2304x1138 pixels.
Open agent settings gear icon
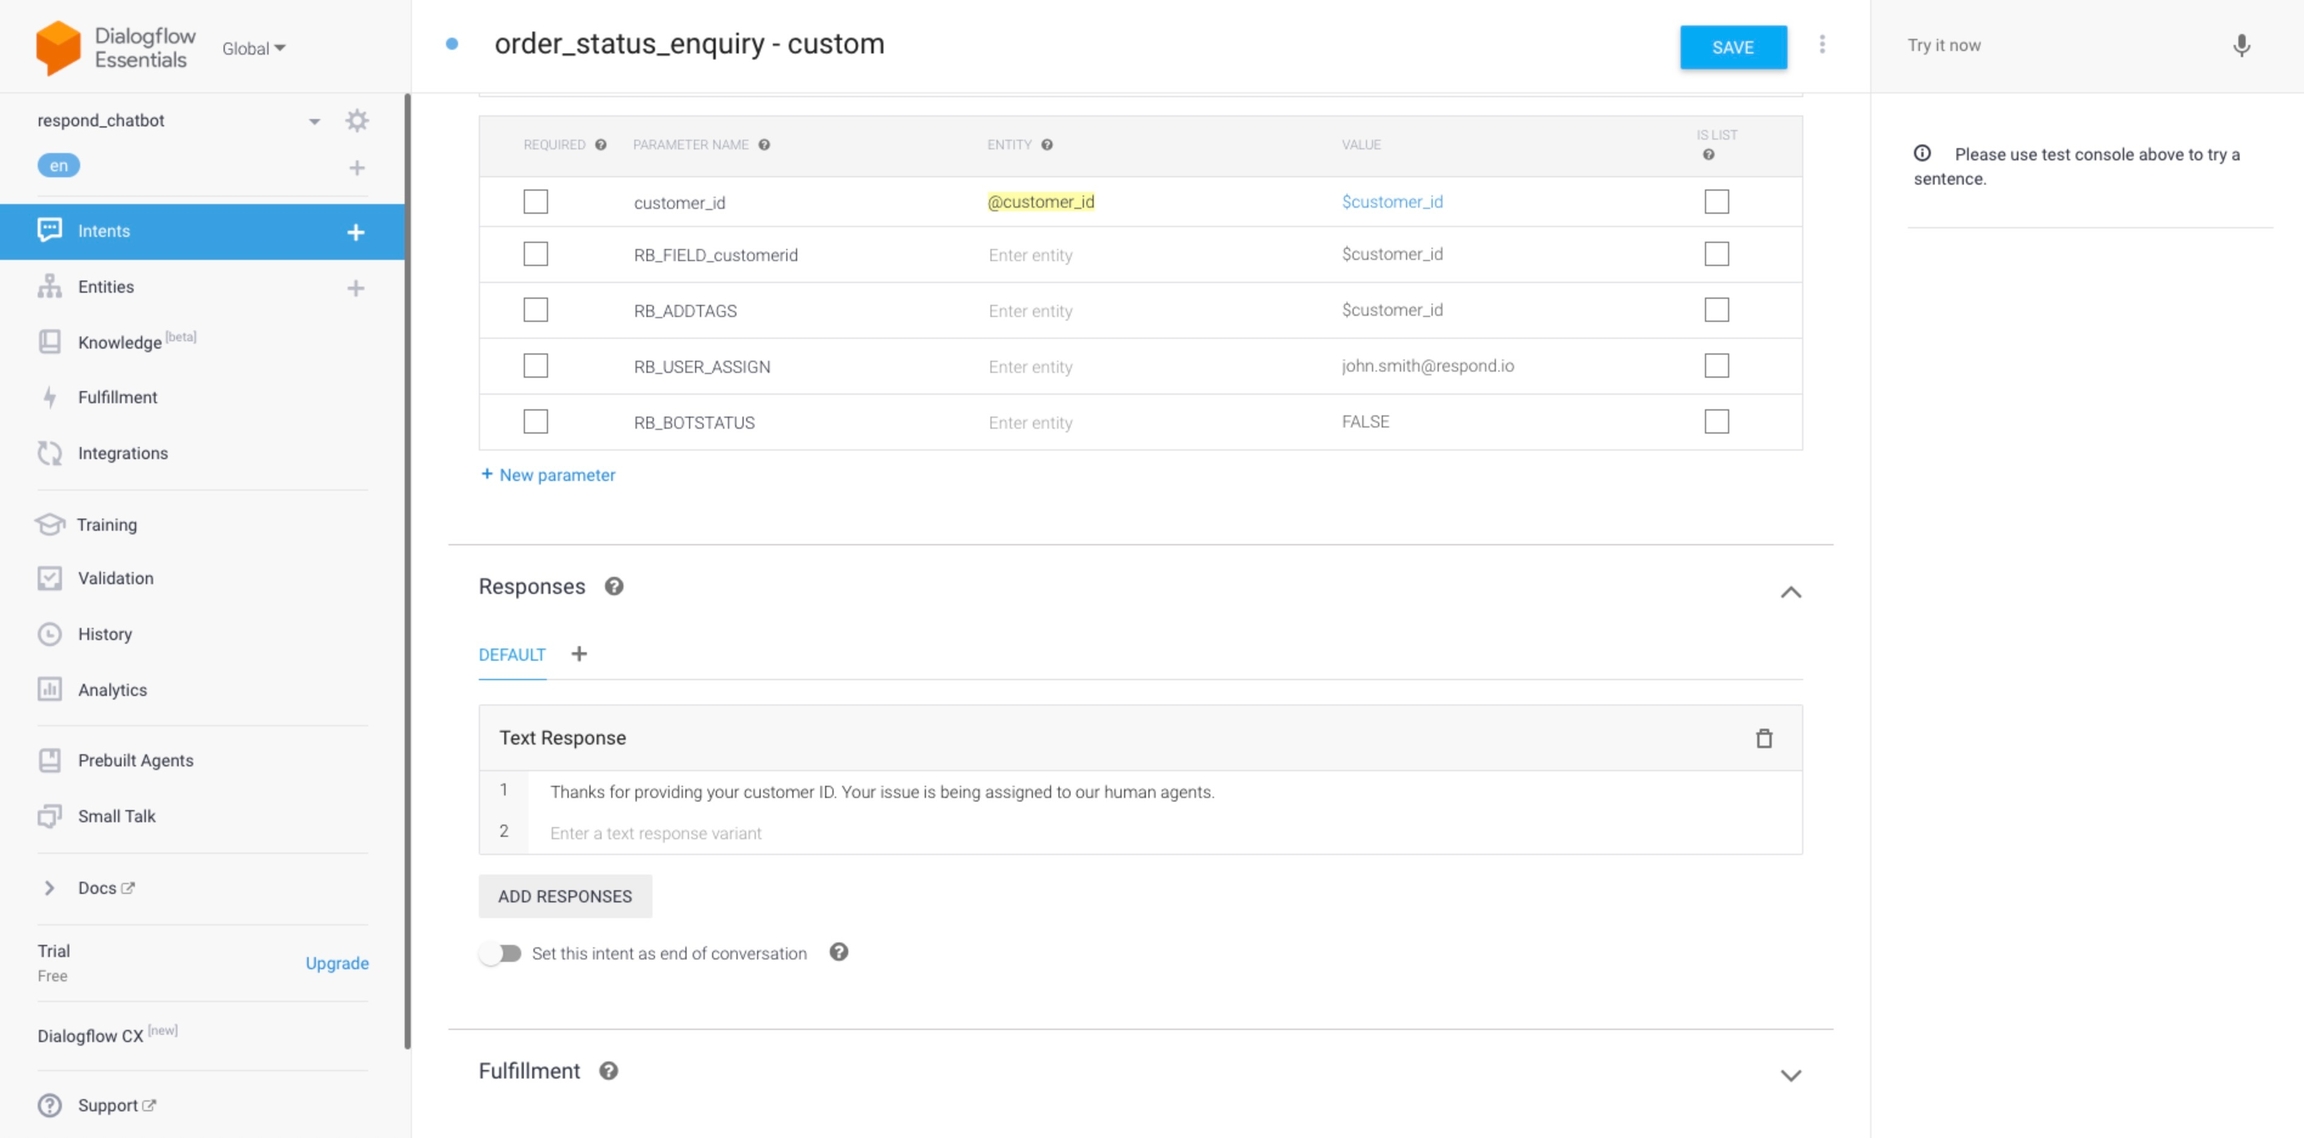[357, 120]
